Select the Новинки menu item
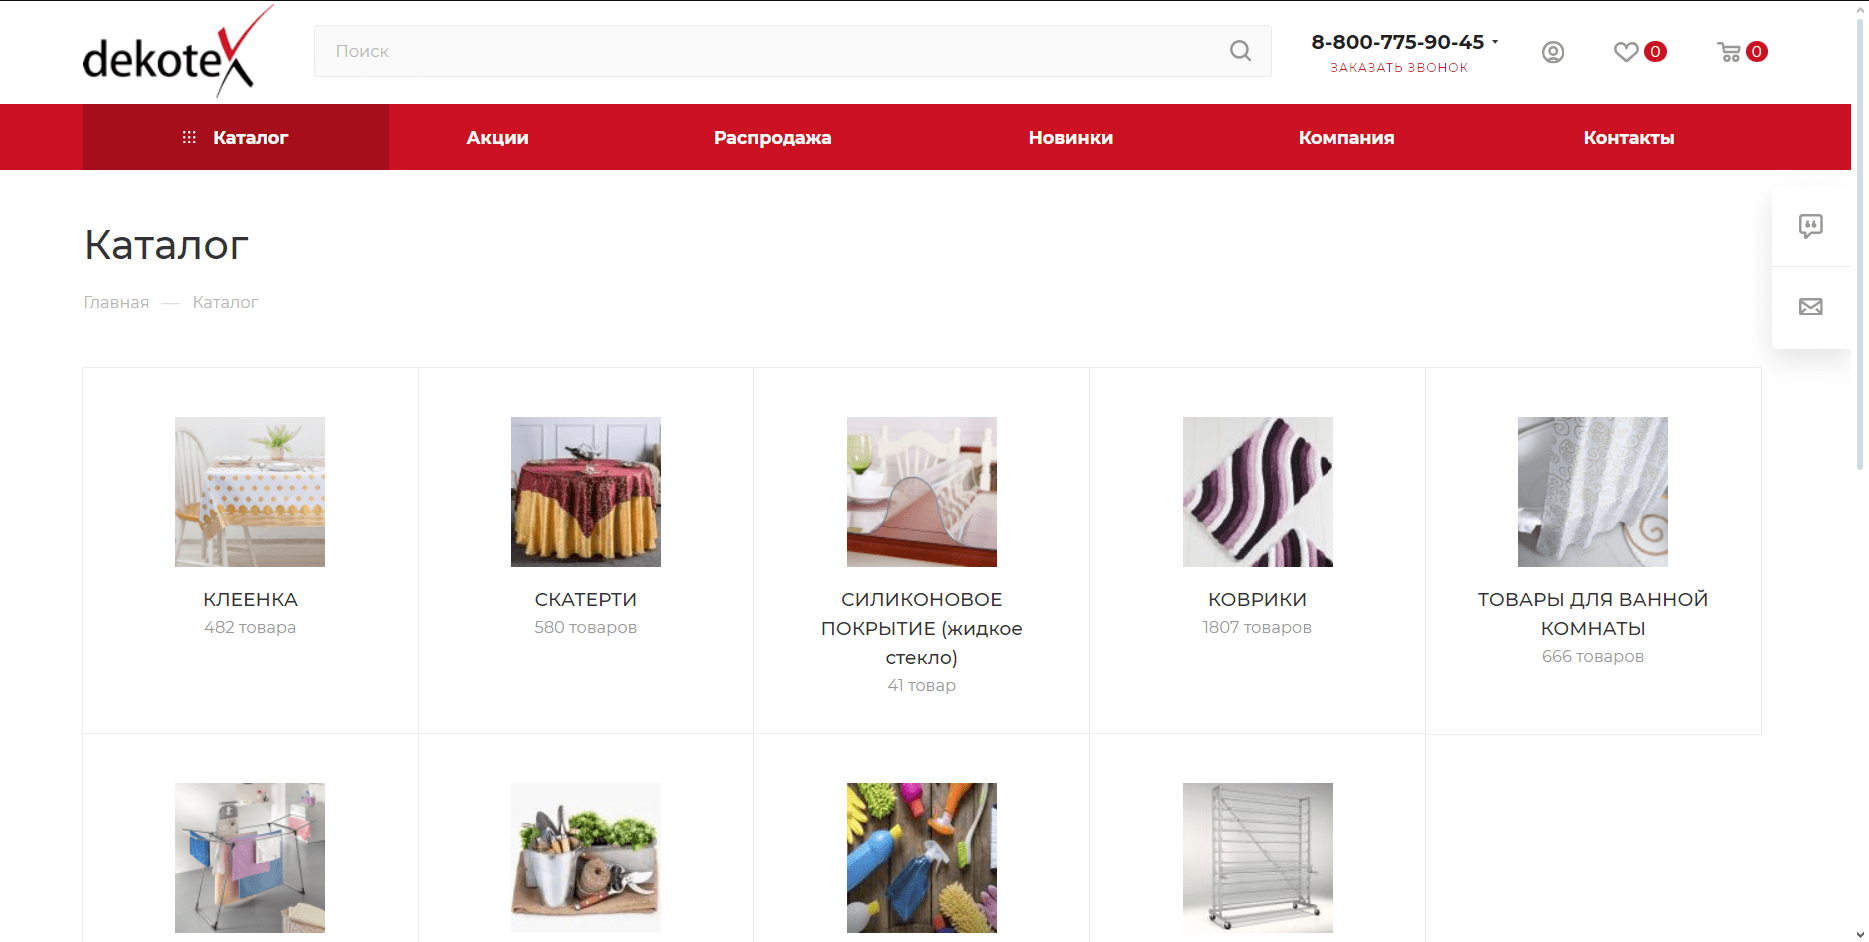 (1070, 138)
